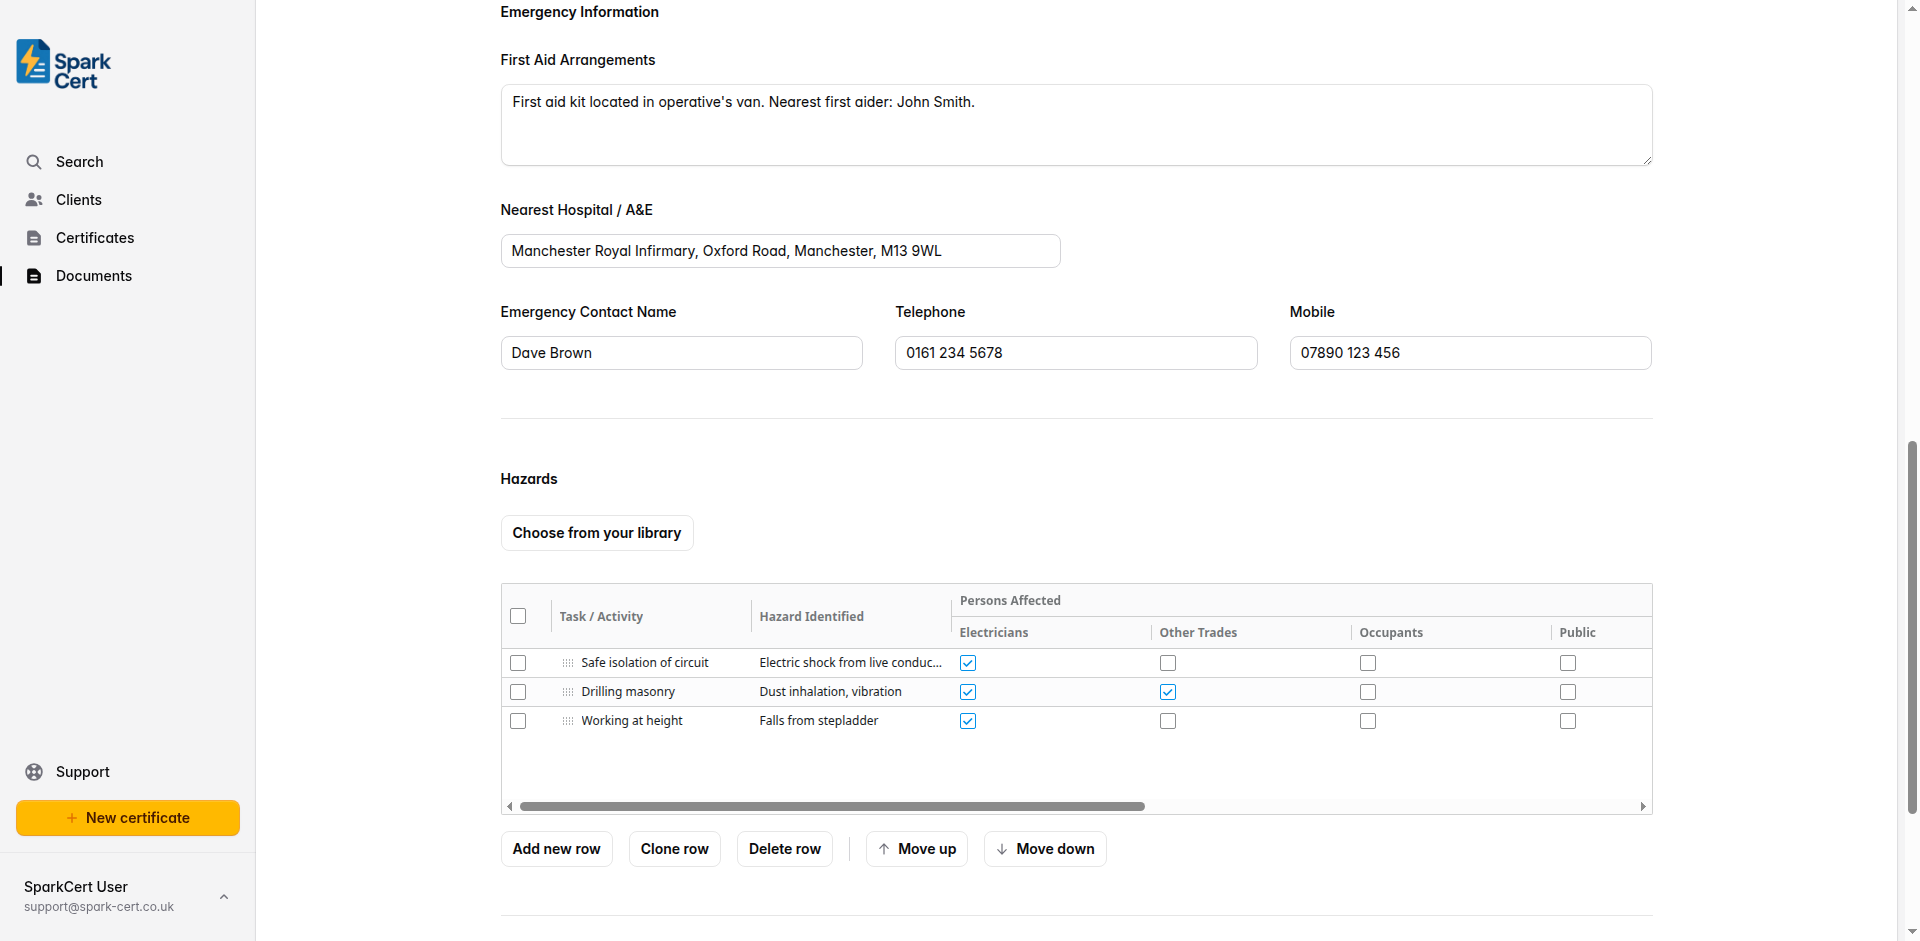Select the Search icon in the sidebar
This screenshot has height=941, width=1920.
click(34, 161)
